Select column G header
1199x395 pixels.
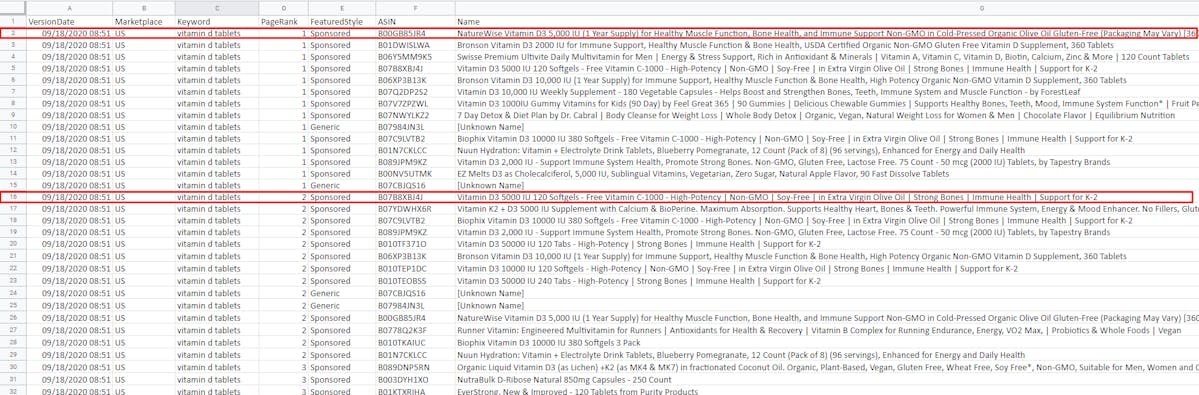827,8
